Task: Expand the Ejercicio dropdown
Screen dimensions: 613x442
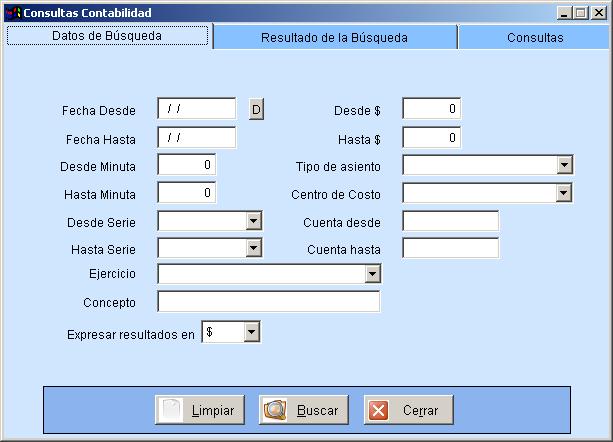Action: [372, 274]
